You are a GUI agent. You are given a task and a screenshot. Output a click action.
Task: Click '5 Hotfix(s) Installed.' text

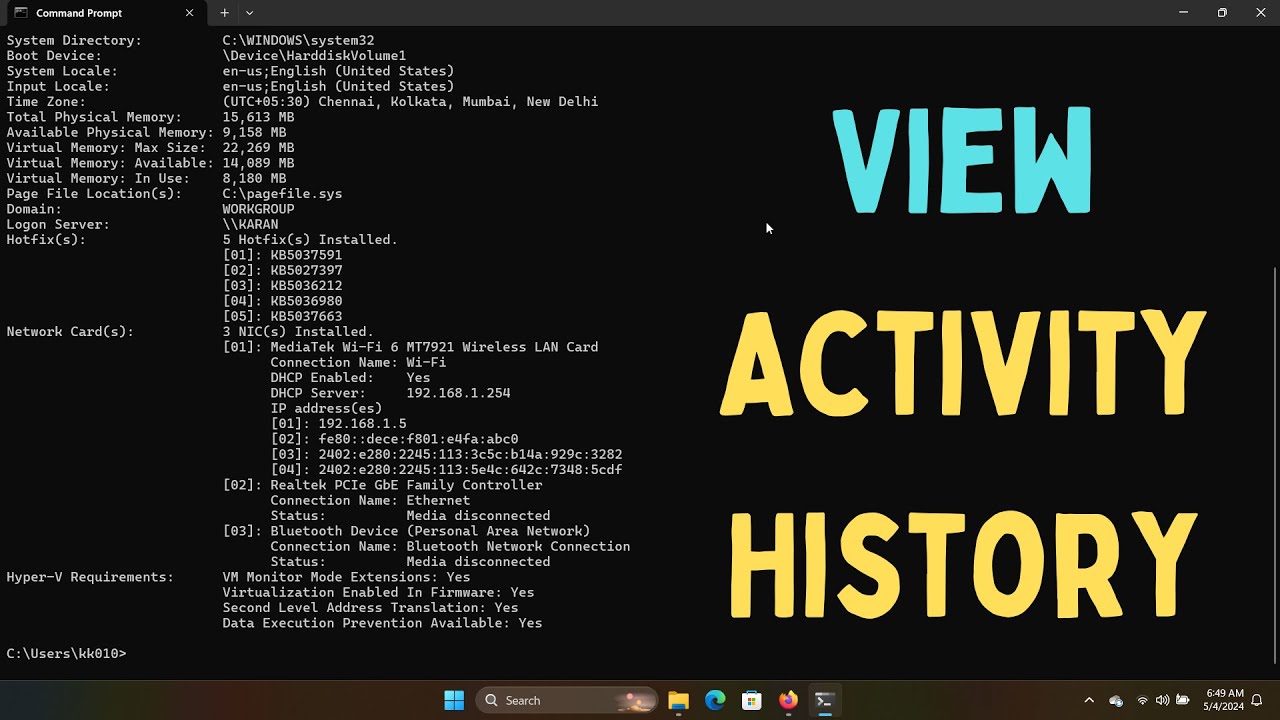pyautogui.click(x=310, y=240)
